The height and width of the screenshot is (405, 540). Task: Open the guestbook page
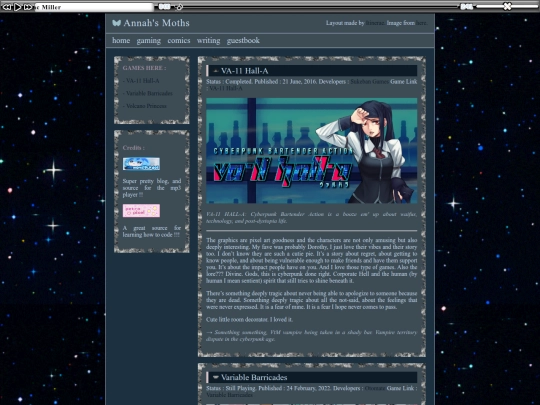[243, 41]
